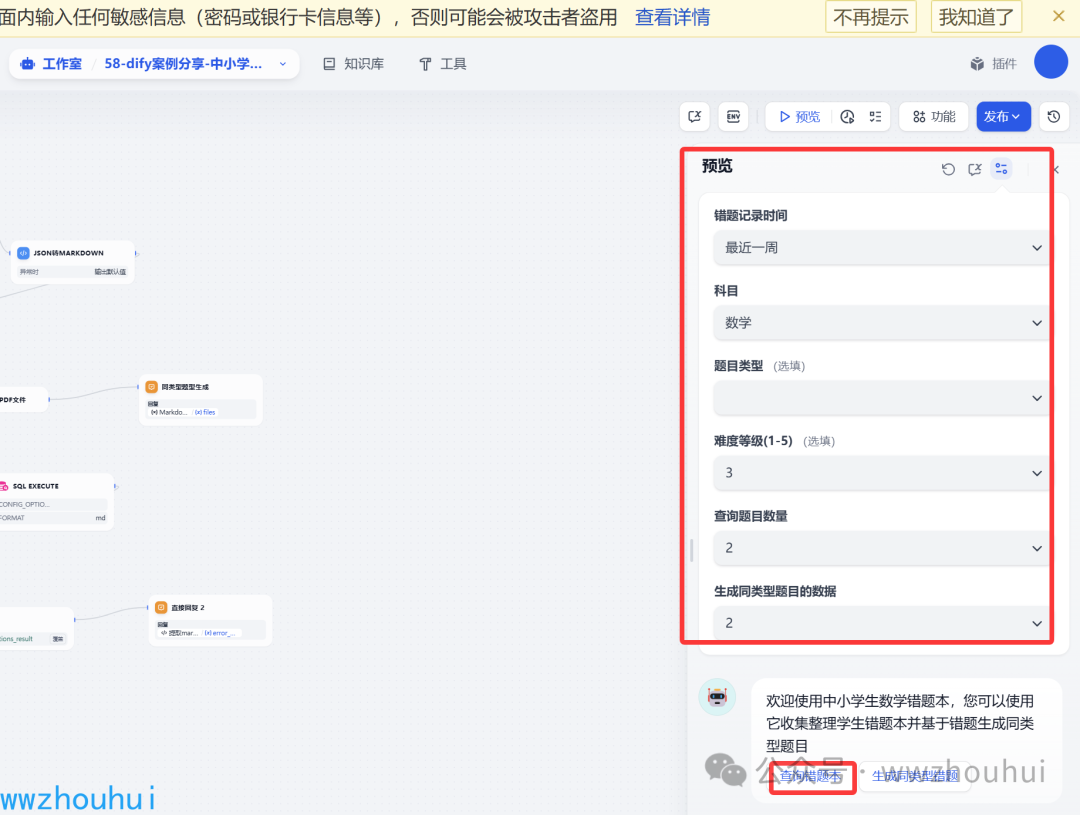Open the 功能 features button
This screenshot has width=1080, height=815.
click(x=934, y=116)
